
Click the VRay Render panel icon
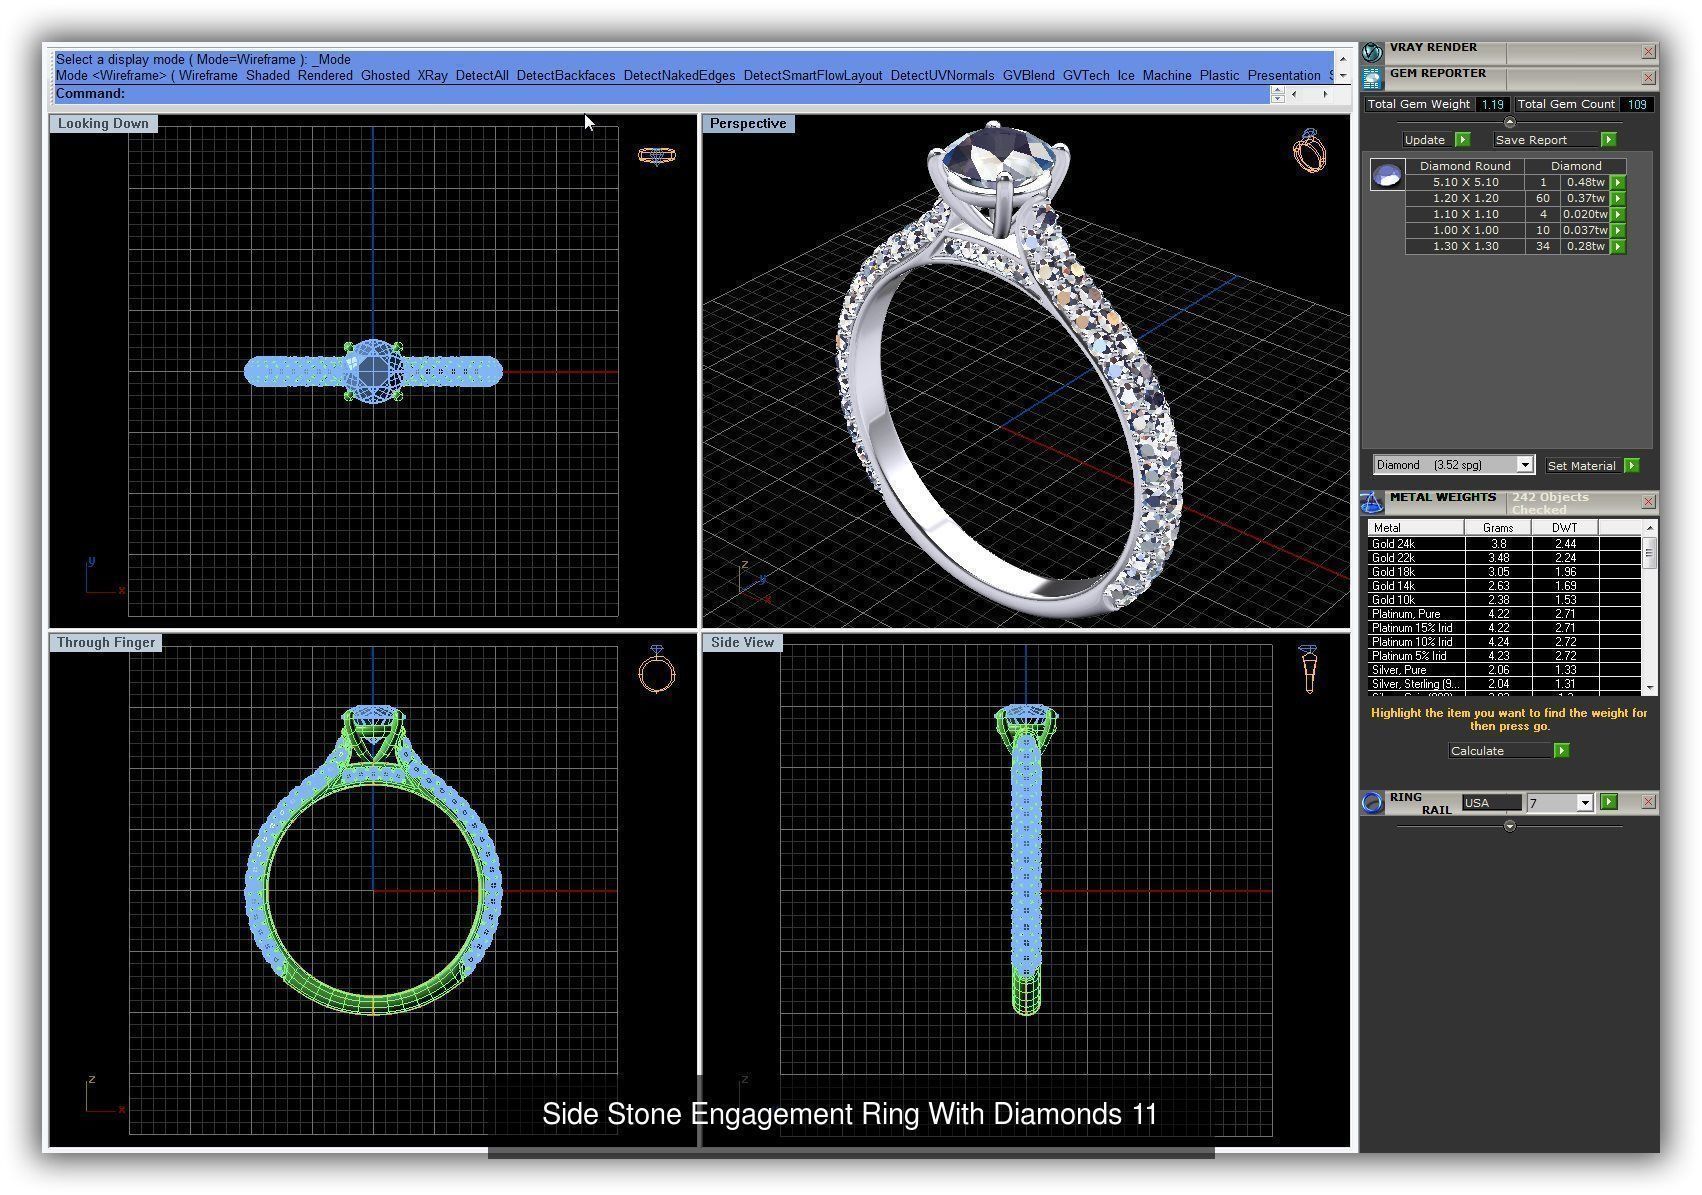(x=1372, y=50)
